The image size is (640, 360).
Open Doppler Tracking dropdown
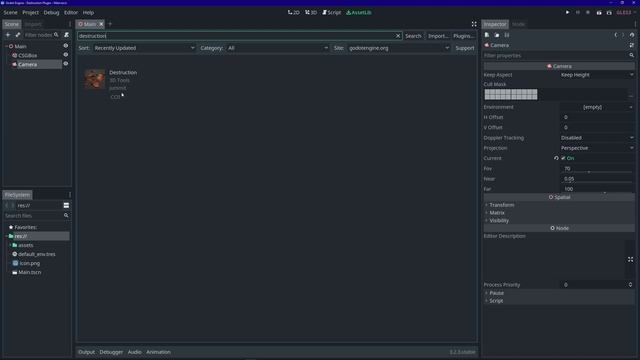coord(596,138)
